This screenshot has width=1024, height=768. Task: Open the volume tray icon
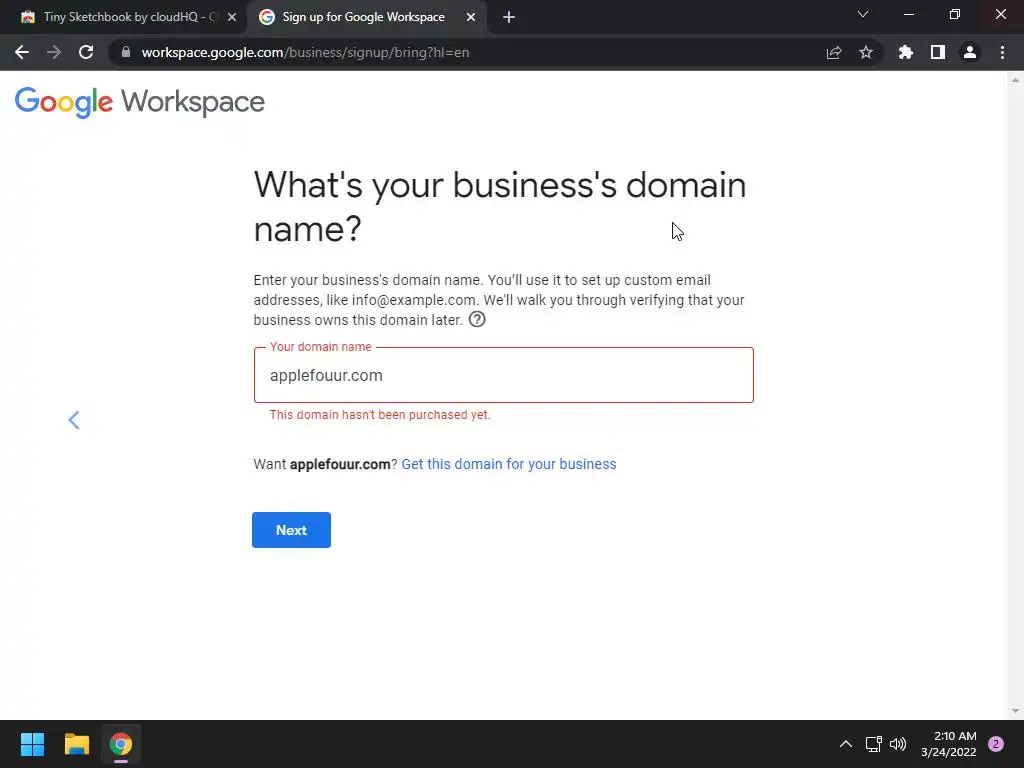[899, 744]
